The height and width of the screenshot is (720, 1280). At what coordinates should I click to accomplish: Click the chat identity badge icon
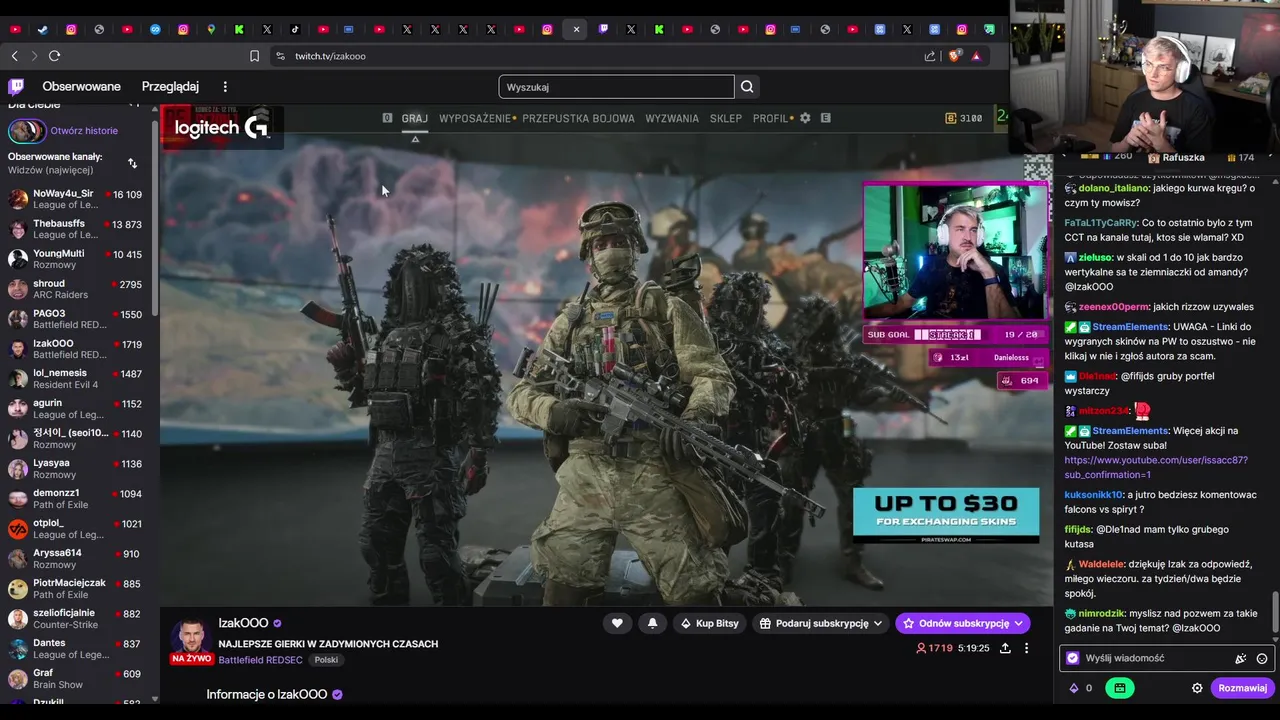(x=1073, y=658)
